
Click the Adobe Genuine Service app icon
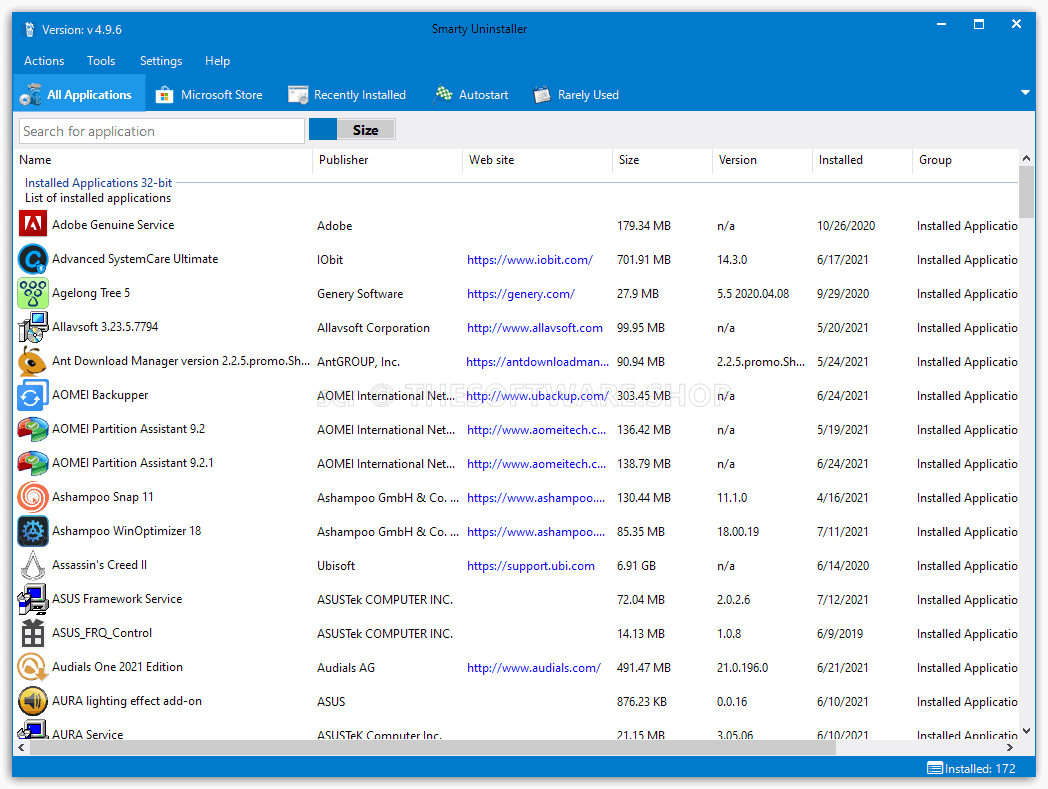click(x=33, y=224)
